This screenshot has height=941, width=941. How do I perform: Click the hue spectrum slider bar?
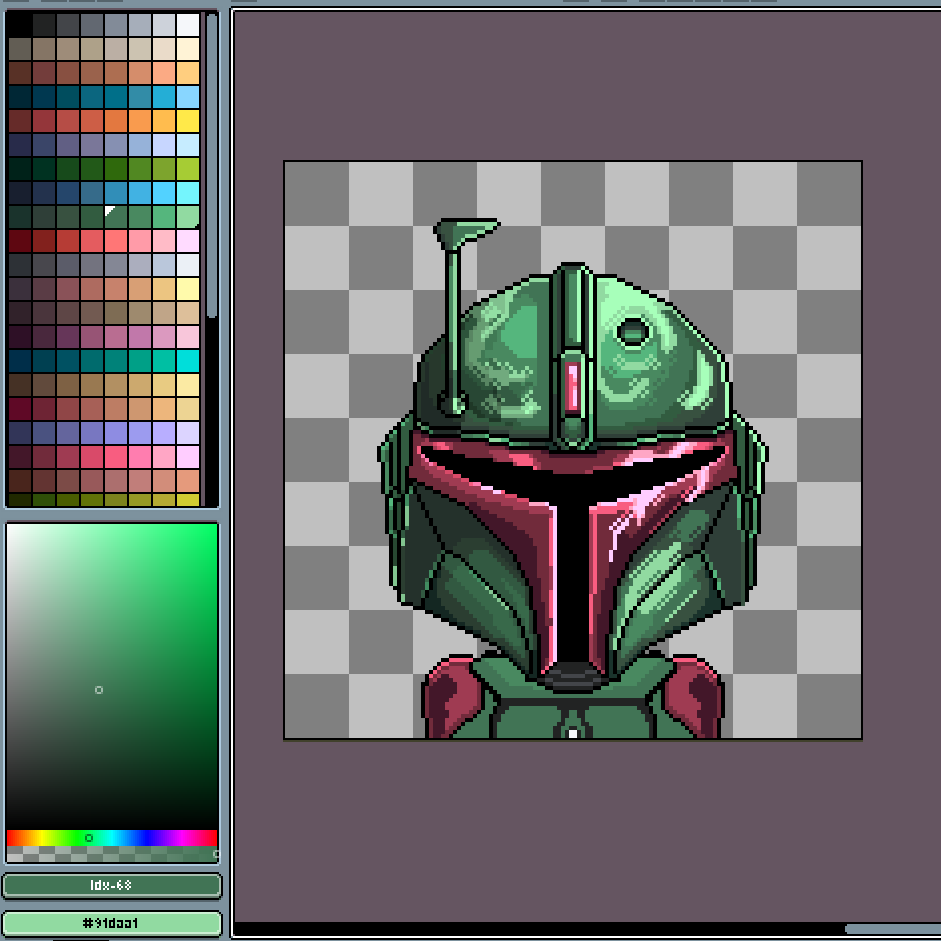pos(112,838)
